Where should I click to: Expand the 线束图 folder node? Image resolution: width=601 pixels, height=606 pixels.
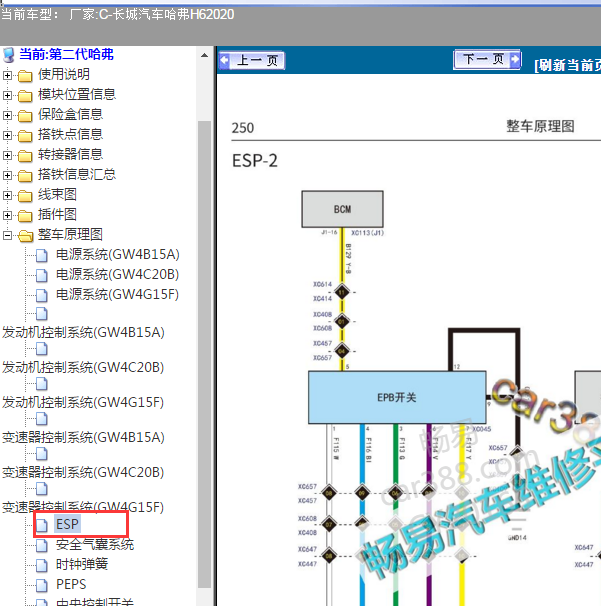pyautogui.click(x=7, y=196)
